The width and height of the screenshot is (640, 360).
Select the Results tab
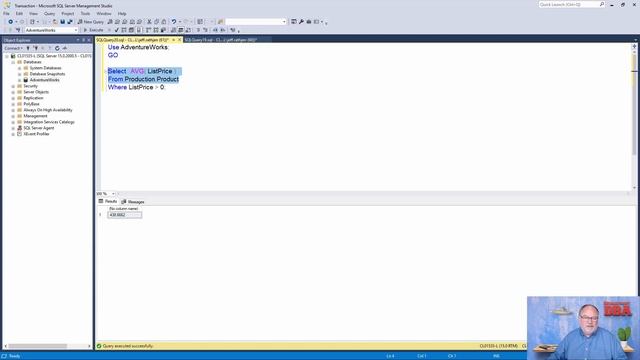coord(108,202)
